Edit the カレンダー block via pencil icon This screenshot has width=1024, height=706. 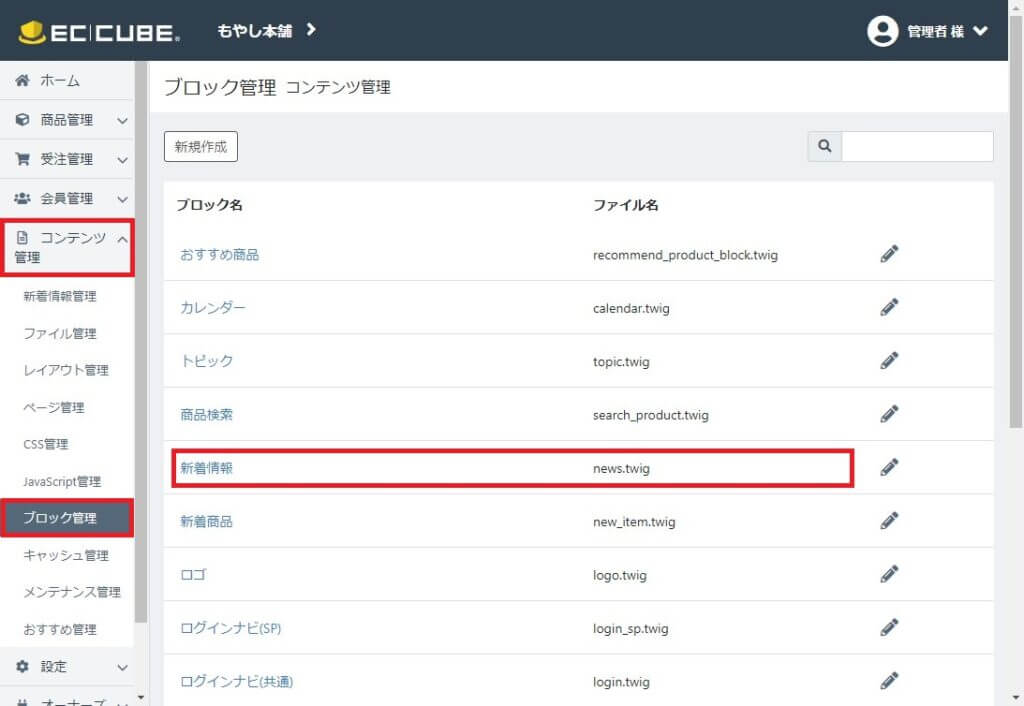tap(889, 307)
